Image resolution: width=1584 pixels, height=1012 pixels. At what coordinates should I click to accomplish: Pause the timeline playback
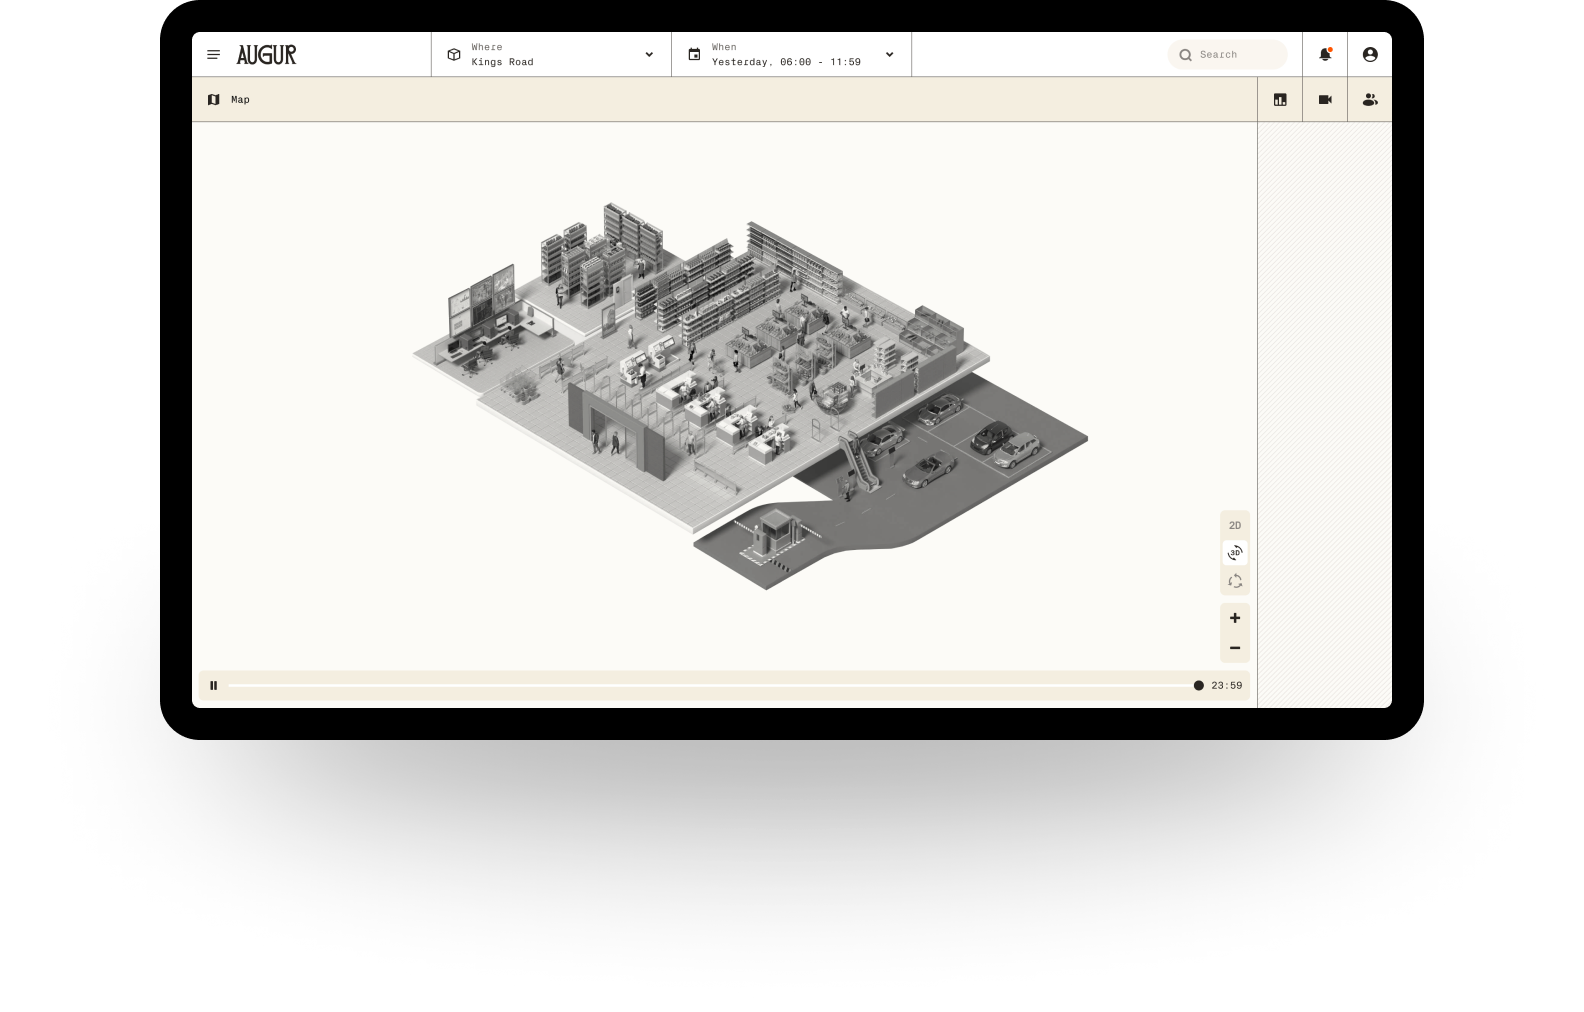pos(213,685)
